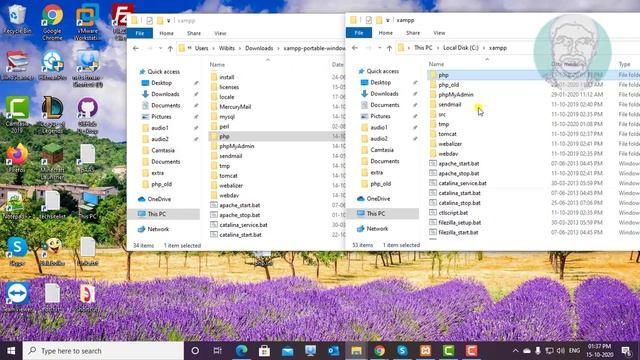Select This PC in right window sidebar

(376, 213)
